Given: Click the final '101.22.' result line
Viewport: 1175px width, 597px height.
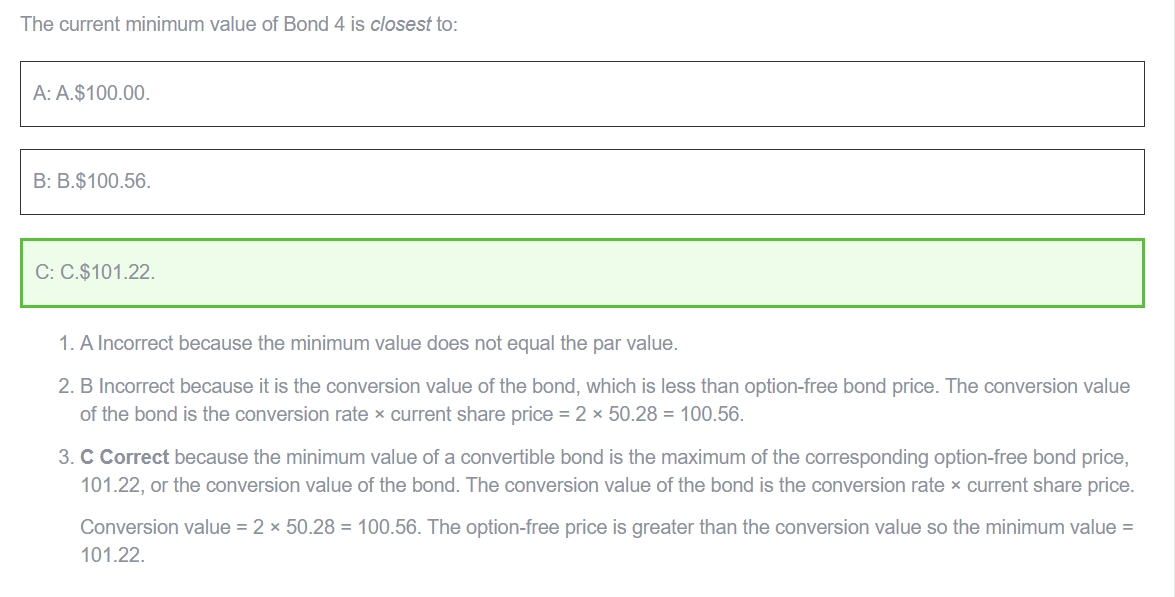Looking at the screenshot, I should click(x=112, y=555).
